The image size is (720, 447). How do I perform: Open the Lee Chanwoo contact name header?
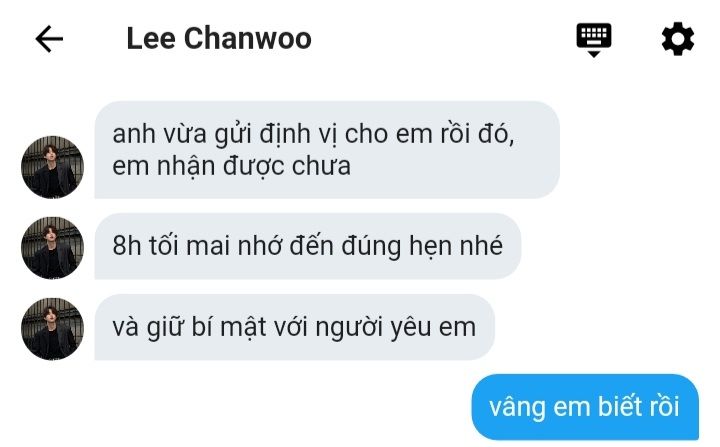click(x=219, y=39)
